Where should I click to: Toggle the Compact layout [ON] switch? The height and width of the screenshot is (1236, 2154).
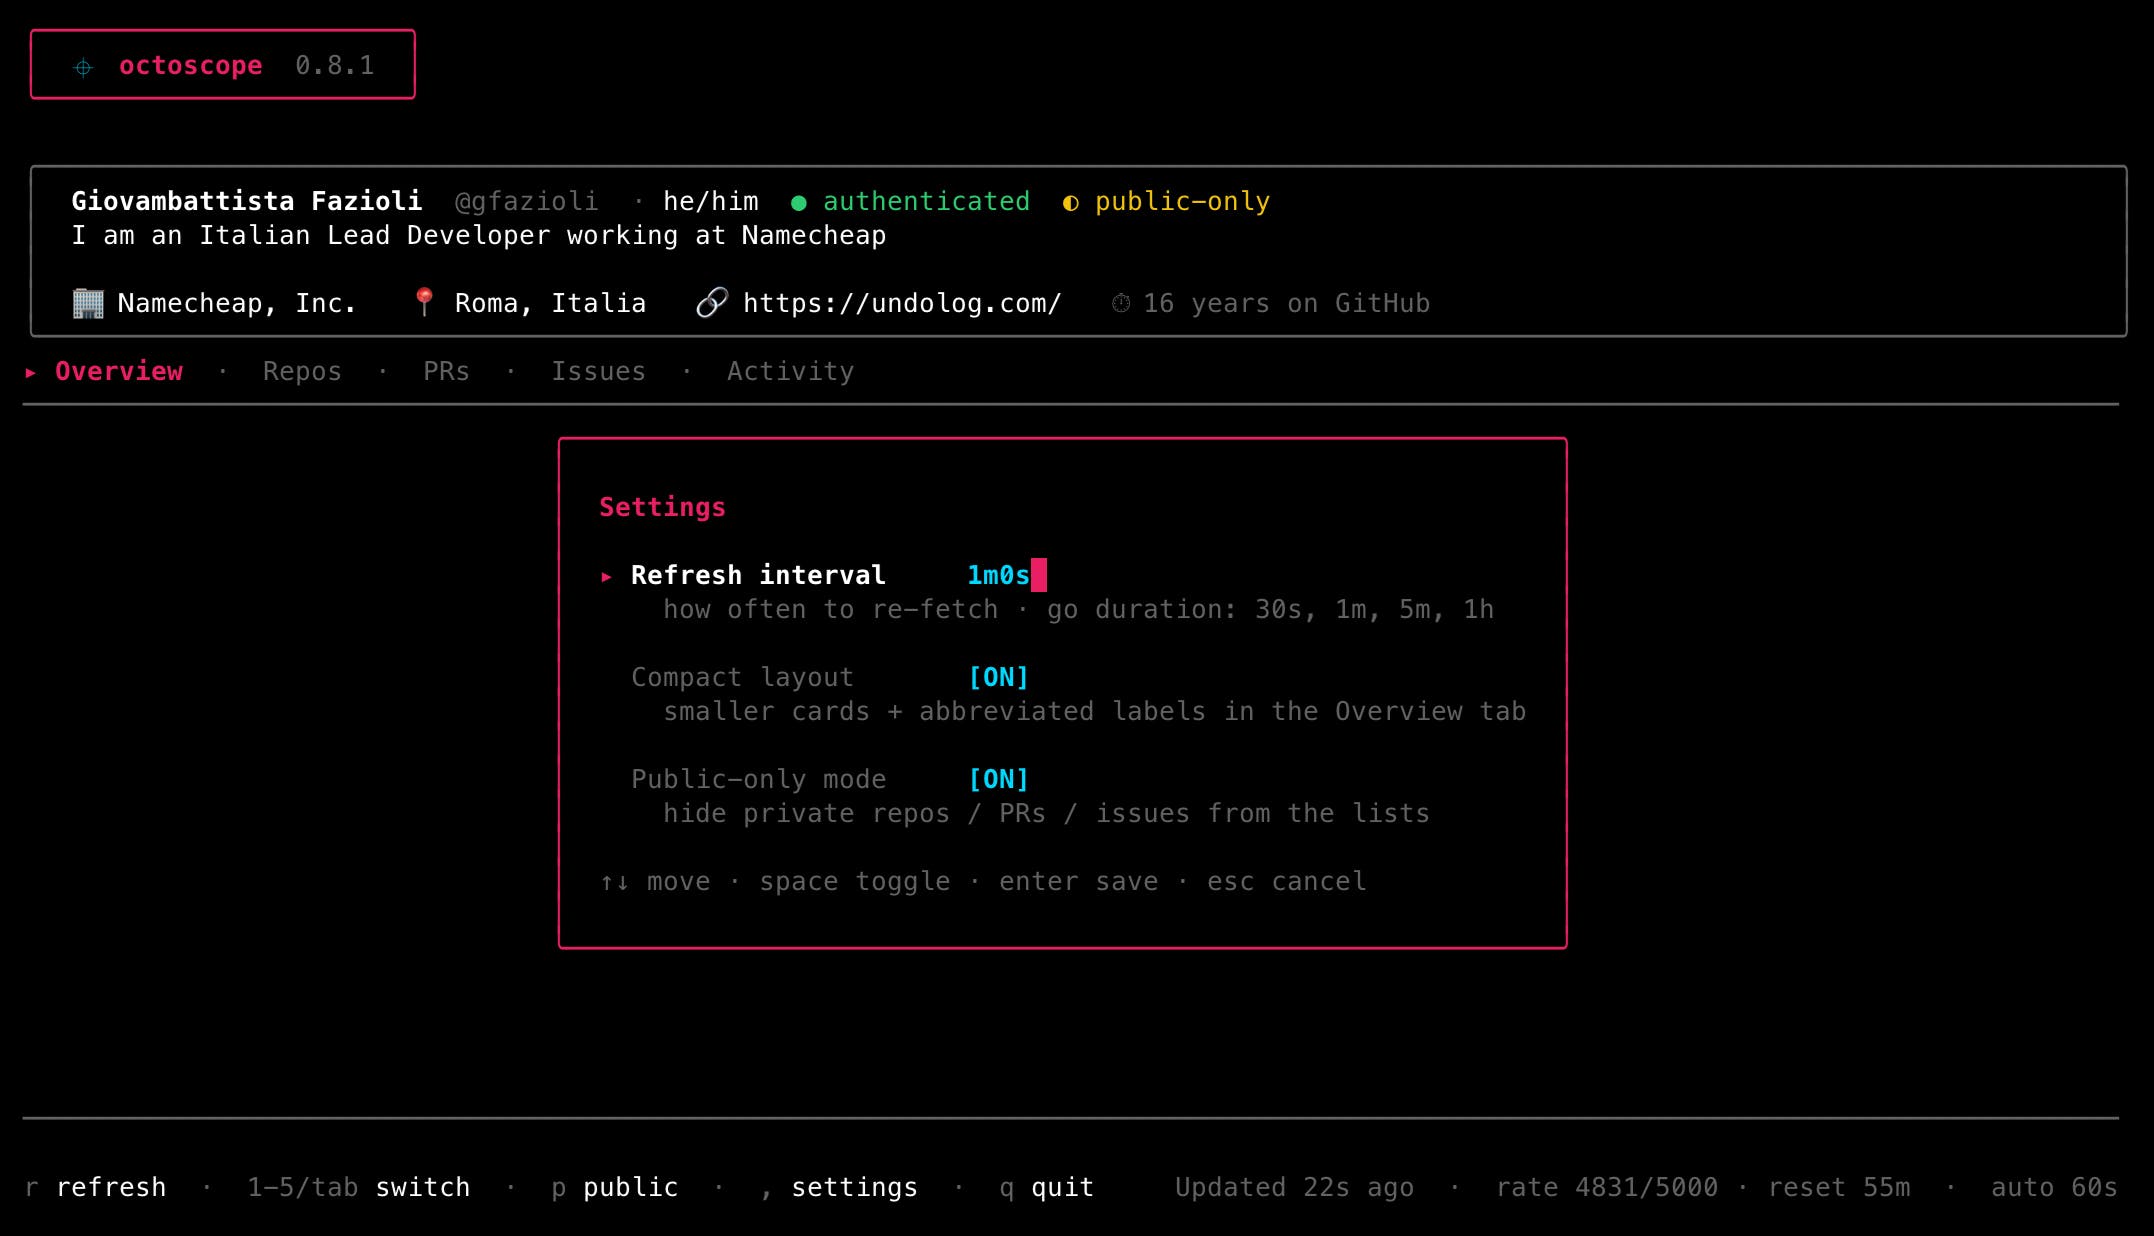tap(998, 678)
